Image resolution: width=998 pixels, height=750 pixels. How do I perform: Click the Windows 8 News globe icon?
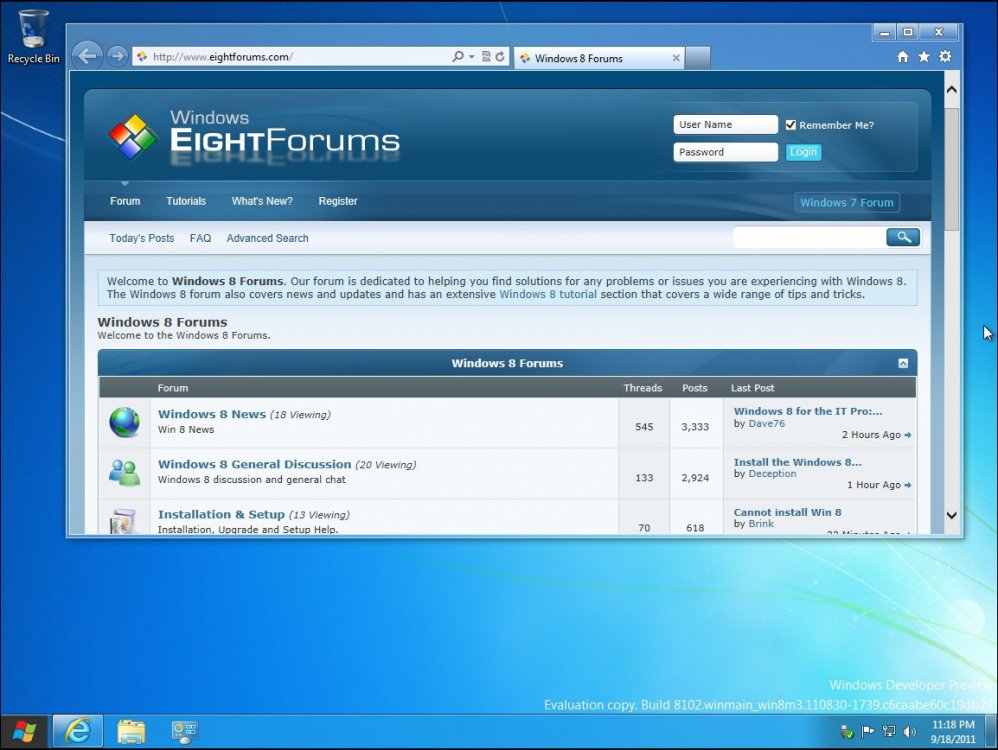(x=123, y=422)
